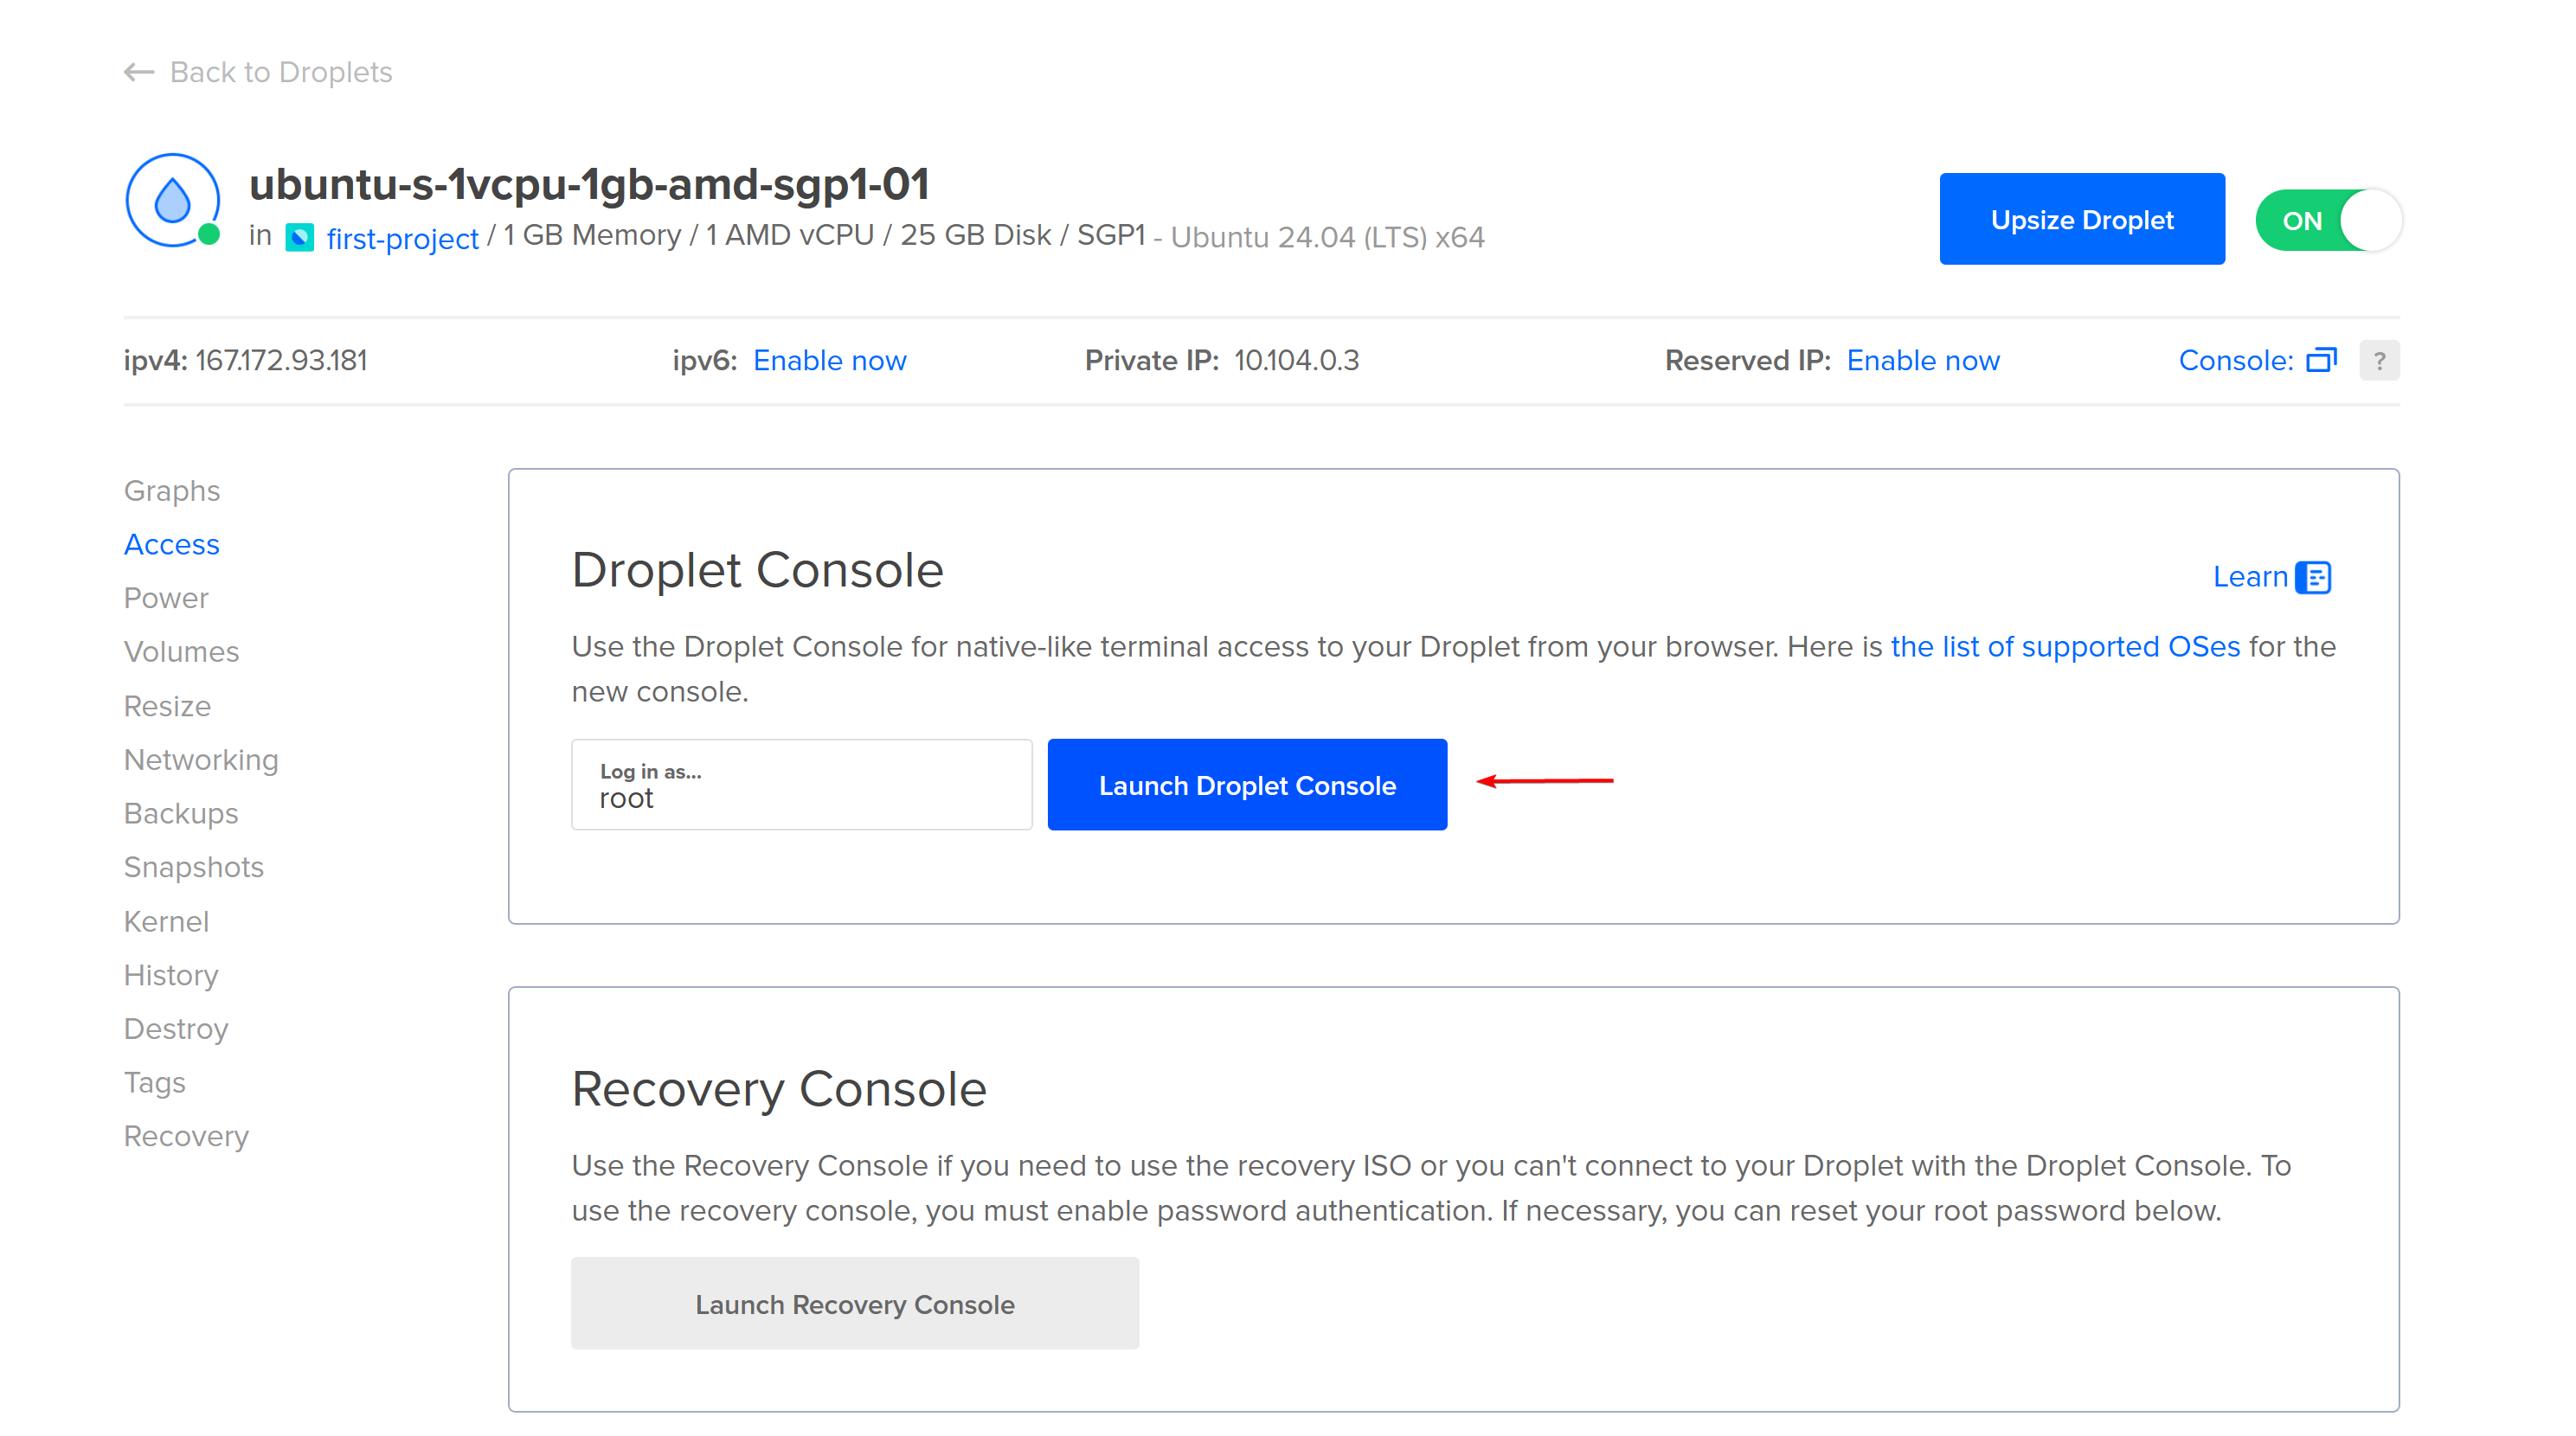This screenshot has height=1436, width=2576.
Task: Open the Snapshots section
Action: pos(194,867)
